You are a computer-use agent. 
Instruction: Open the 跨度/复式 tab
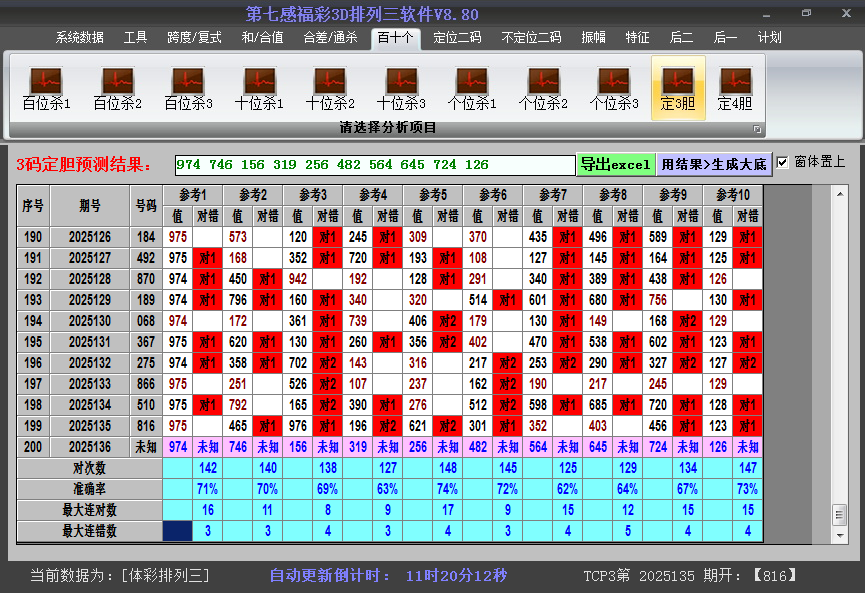point(194,38)
